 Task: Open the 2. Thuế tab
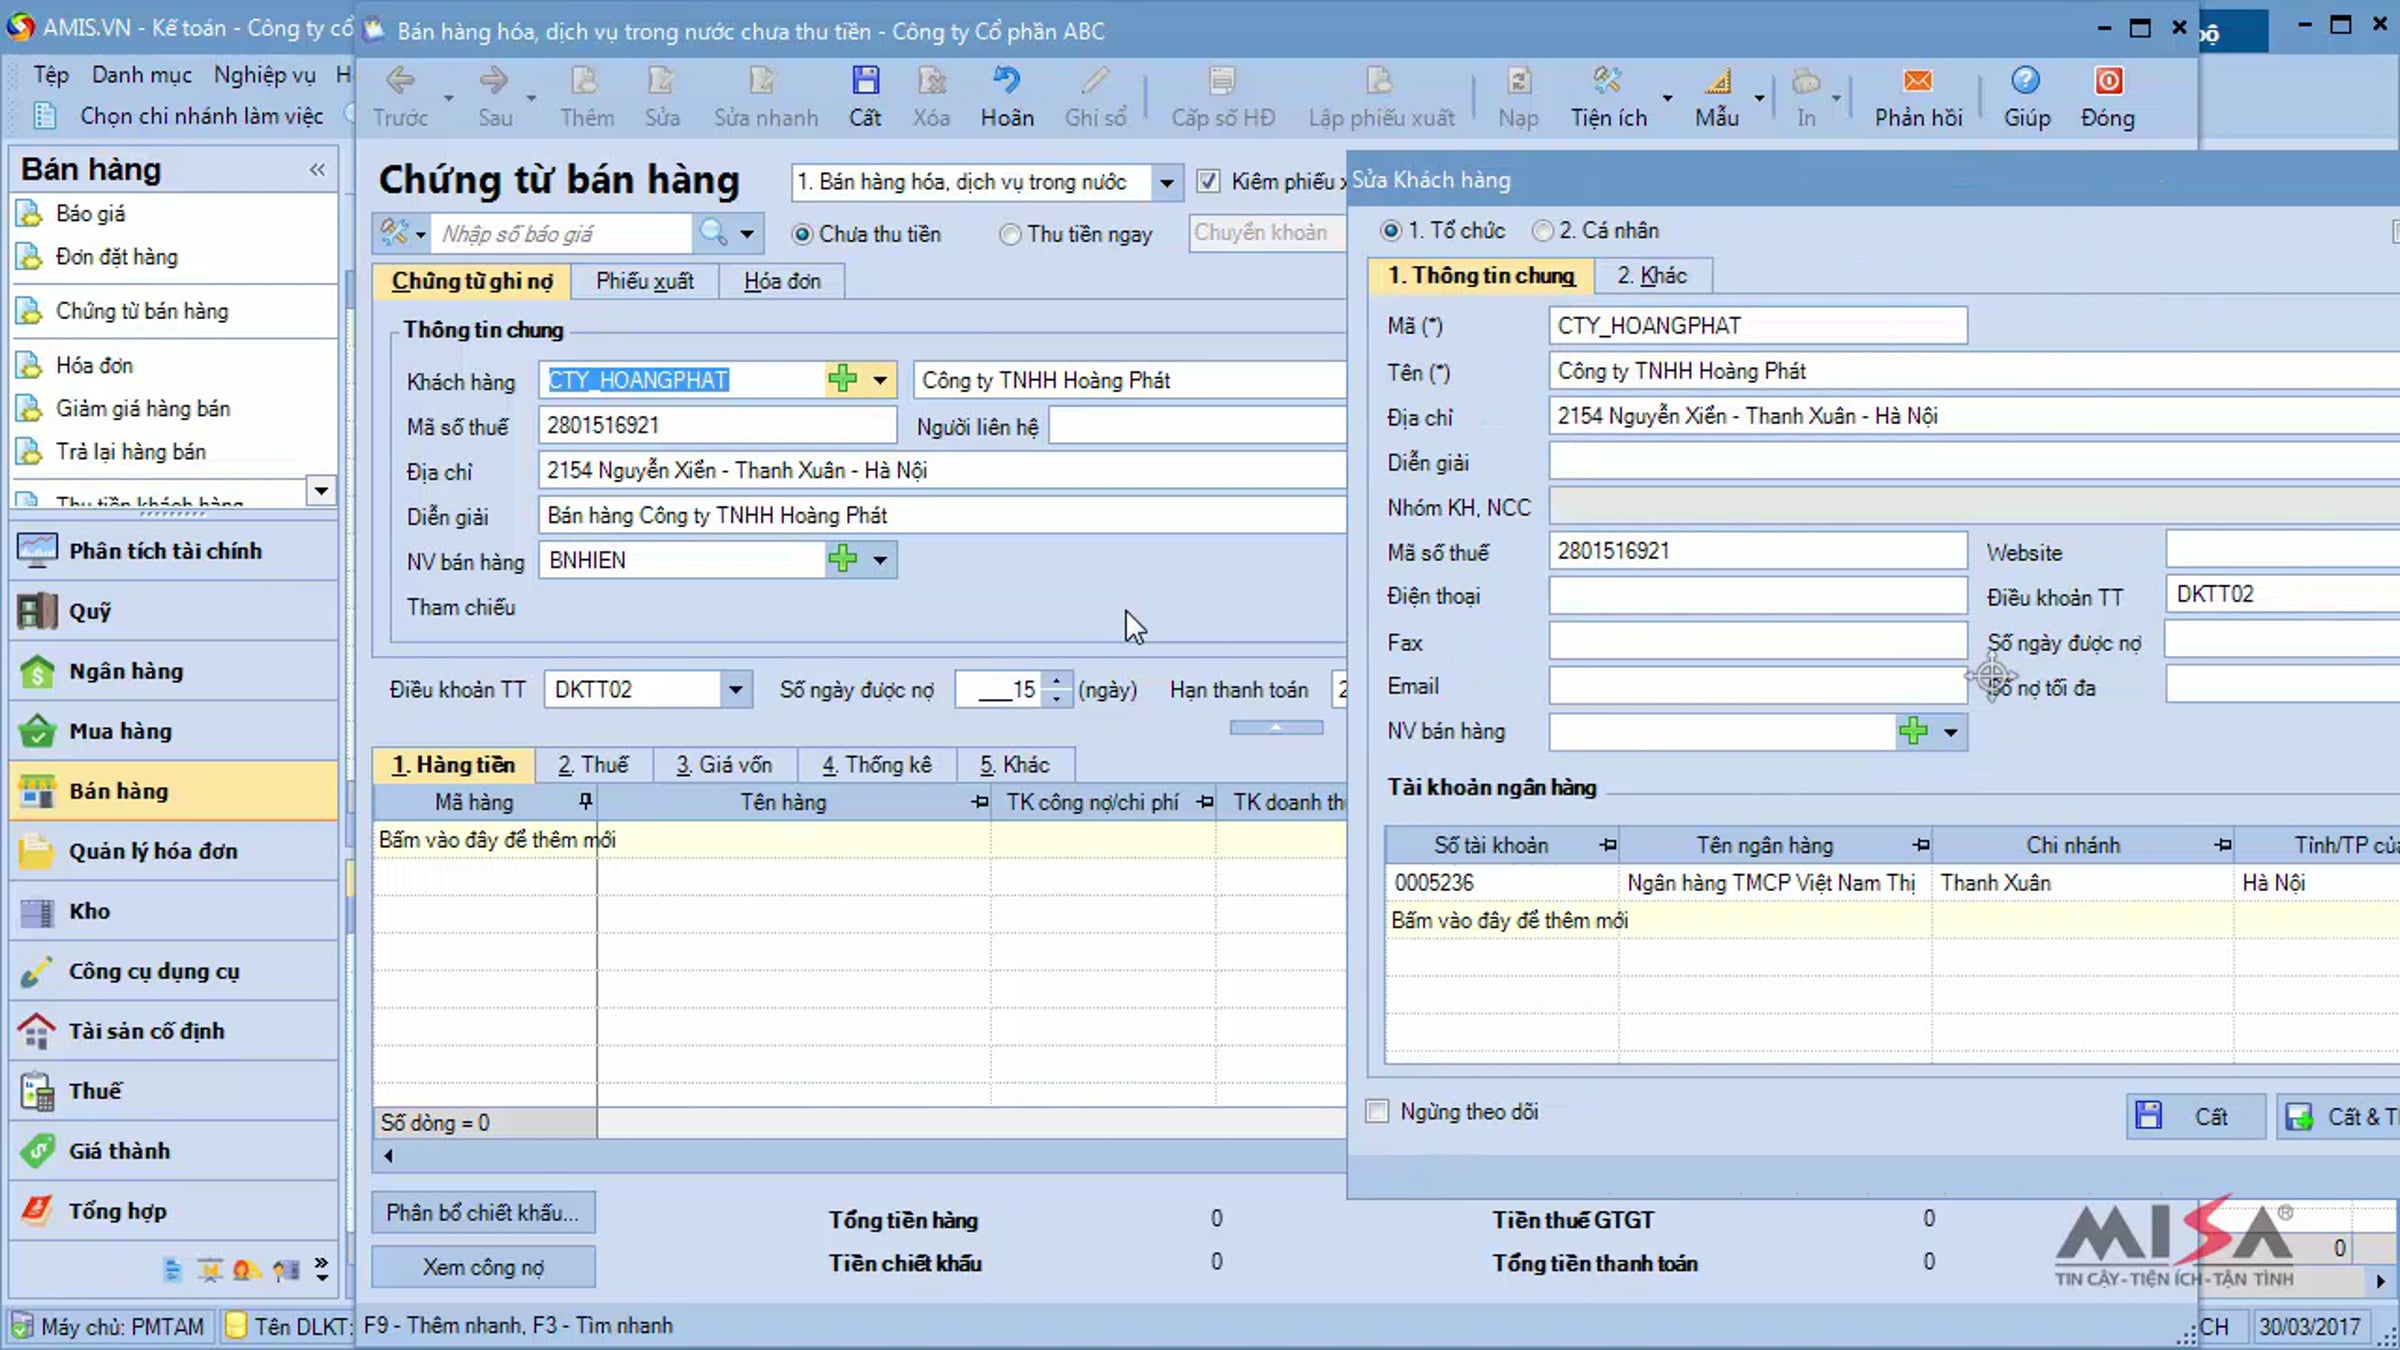click(x=593, y=765)
